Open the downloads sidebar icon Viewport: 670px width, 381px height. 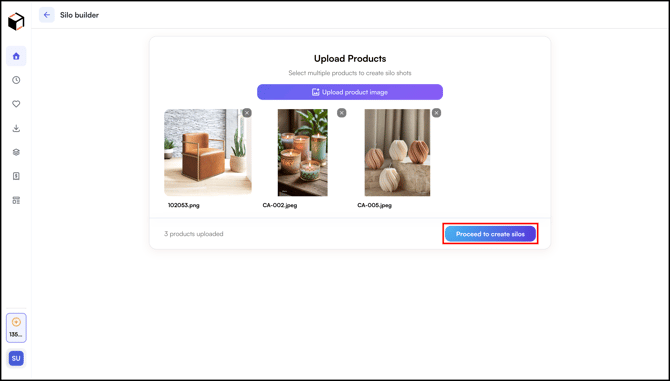click(x=16, y=128)
